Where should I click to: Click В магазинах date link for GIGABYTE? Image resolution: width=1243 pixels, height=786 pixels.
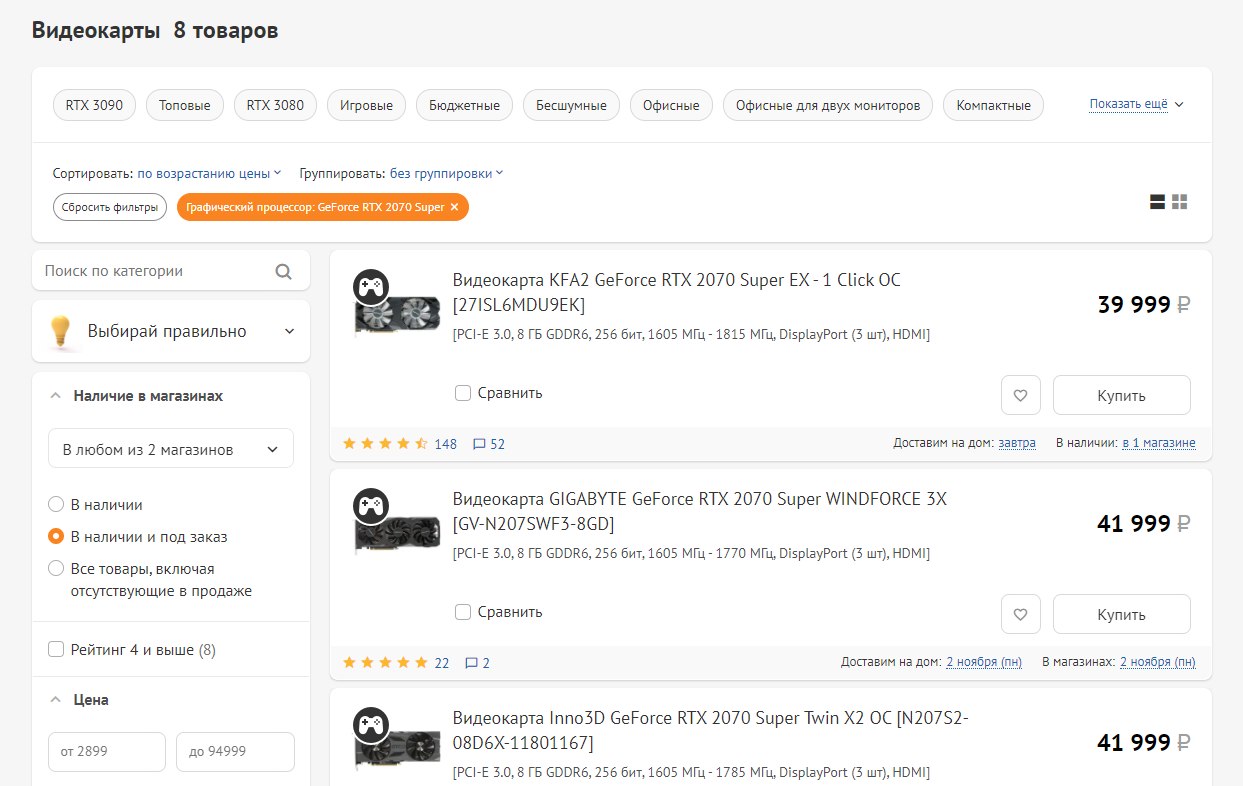pos(1158,662)
